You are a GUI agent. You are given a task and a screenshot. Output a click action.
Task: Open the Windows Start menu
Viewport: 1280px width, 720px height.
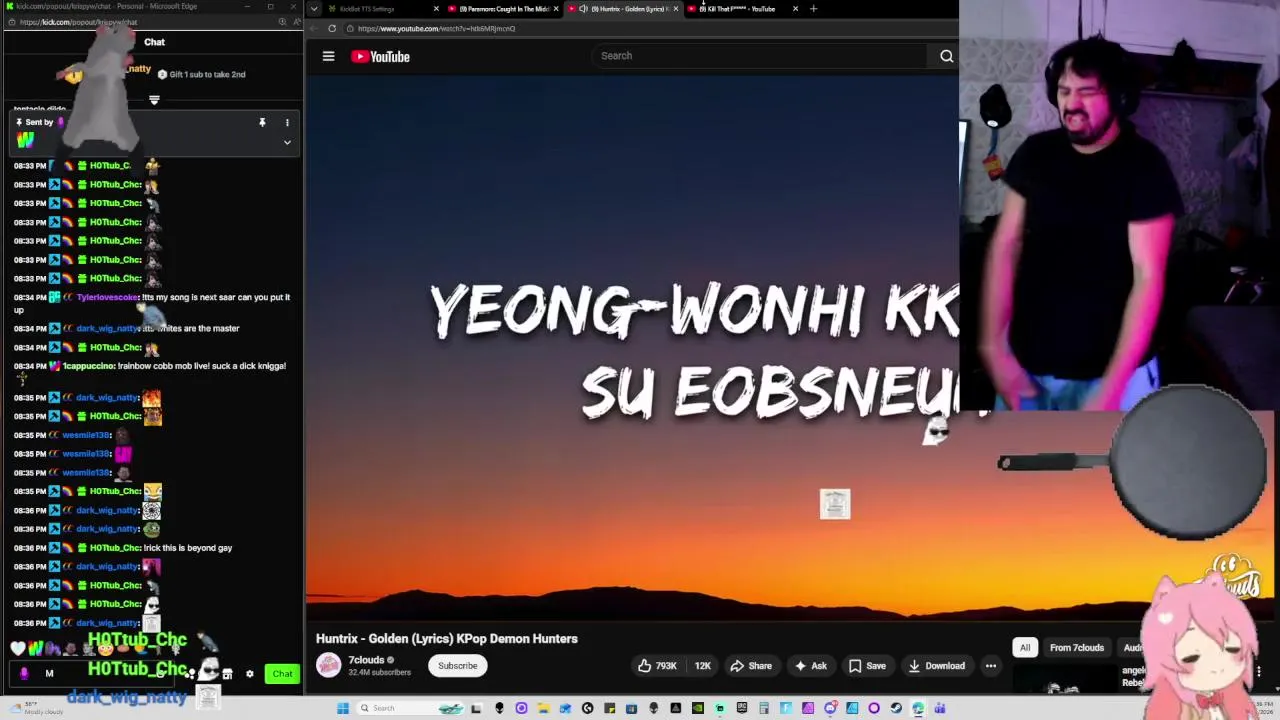coord(342,708)
